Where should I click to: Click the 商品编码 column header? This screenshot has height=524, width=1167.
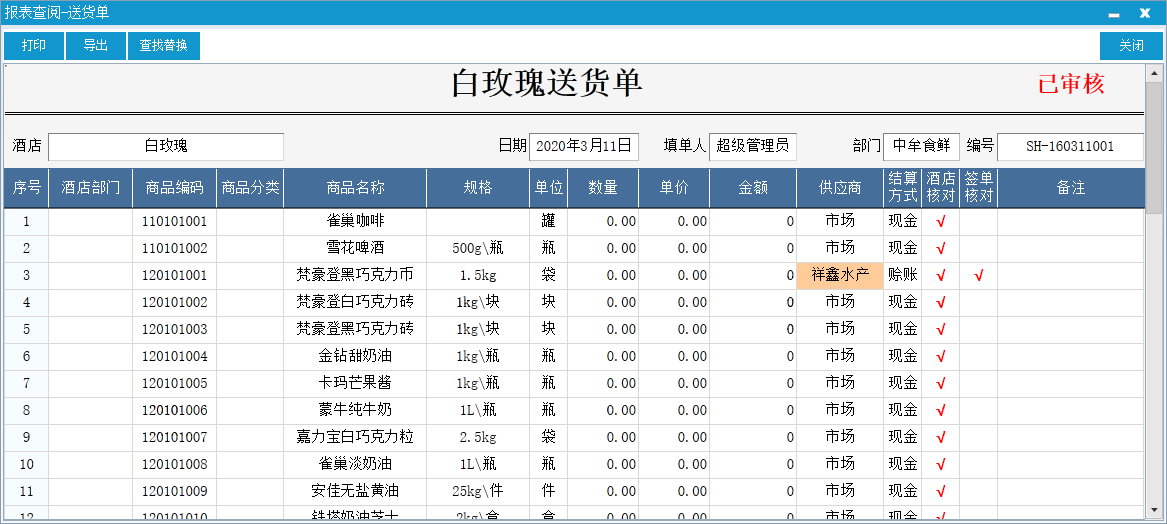tap(175, 188)
